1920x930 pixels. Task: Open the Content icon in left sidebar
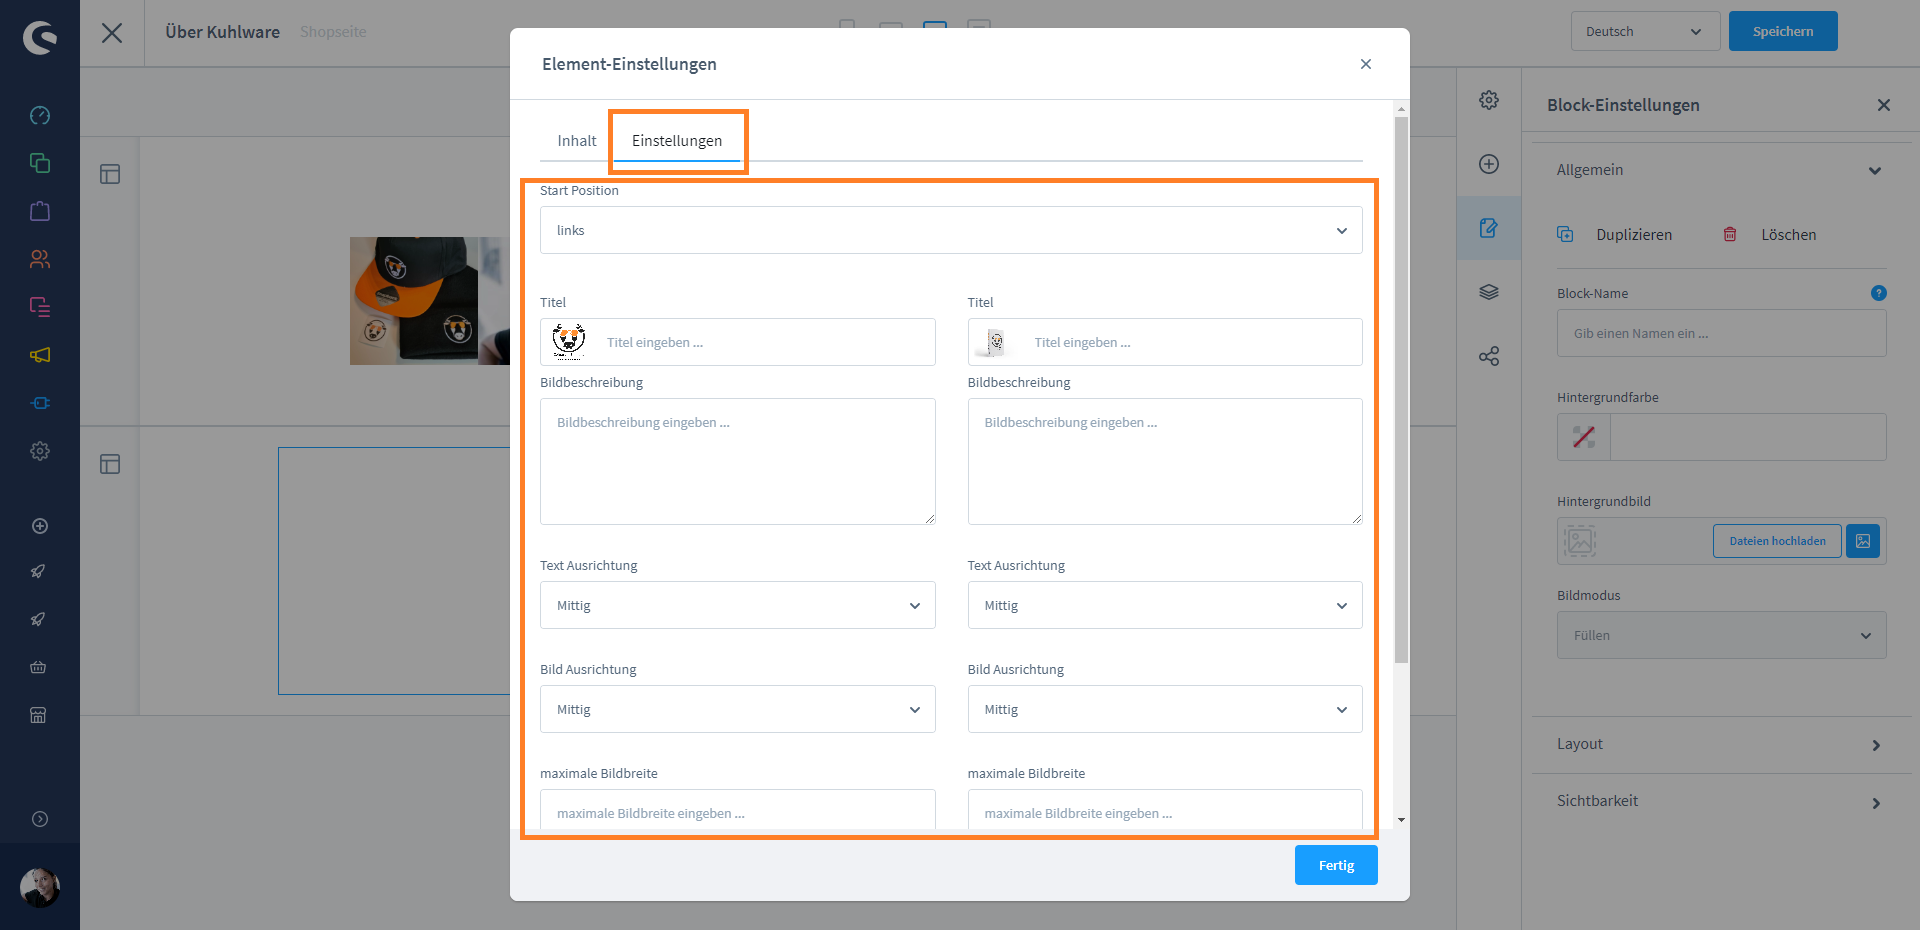40,307
